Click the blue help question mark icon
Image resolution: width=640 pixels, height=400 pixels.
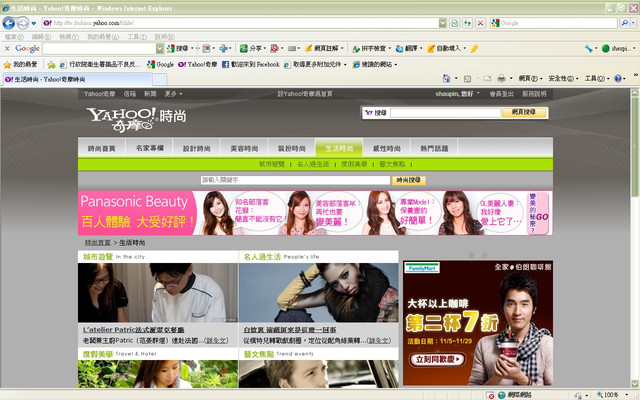[618, 78]
